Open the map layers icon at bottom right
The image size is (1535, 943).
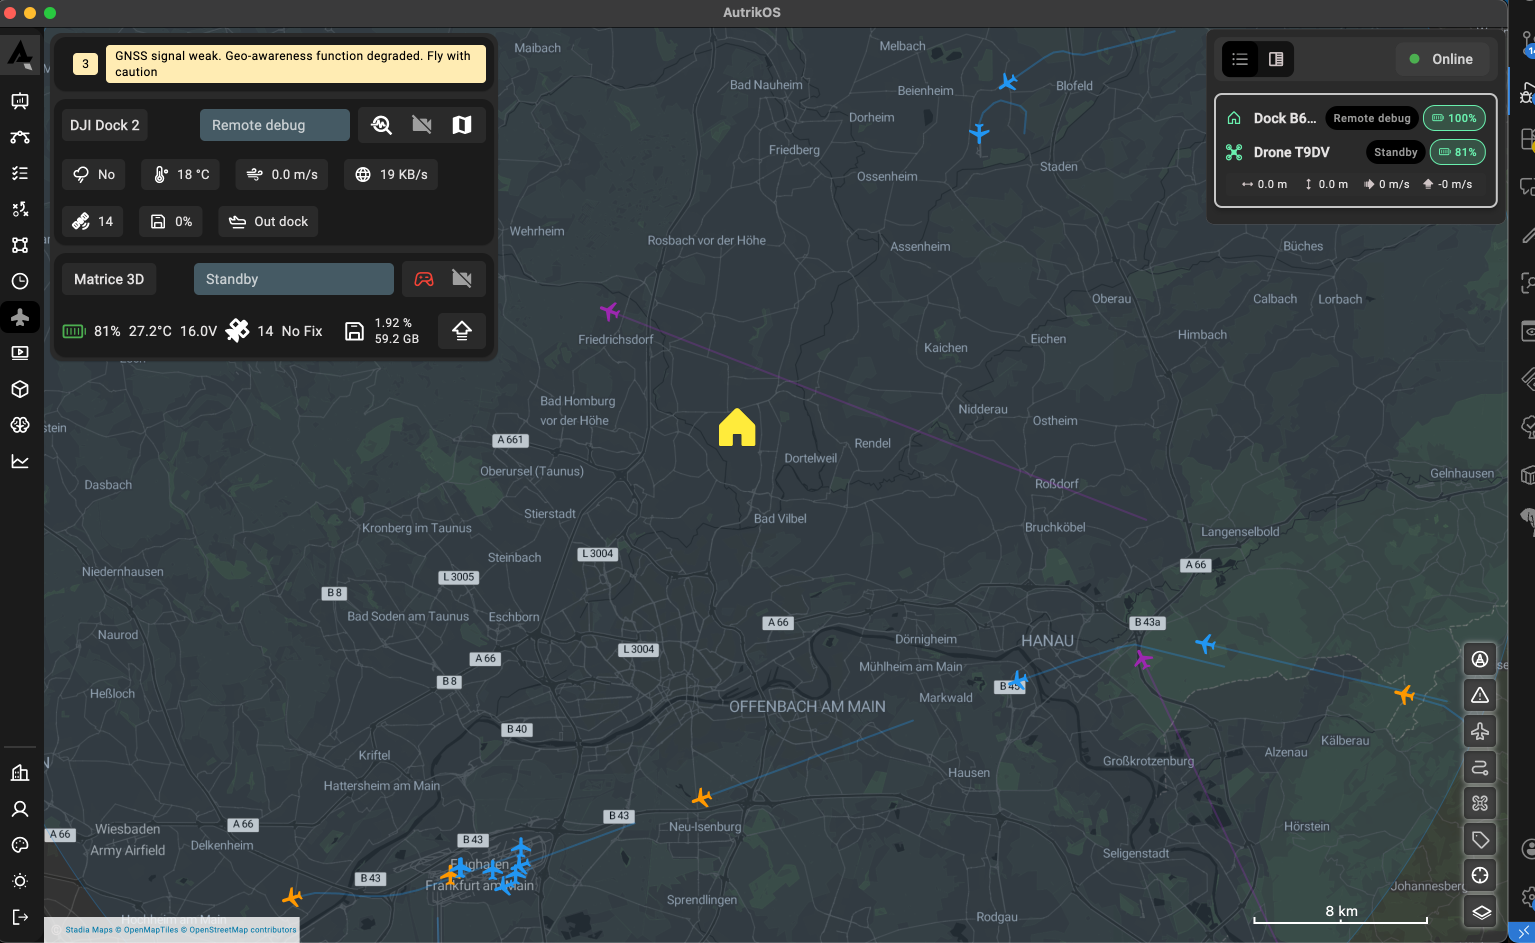1480,911
